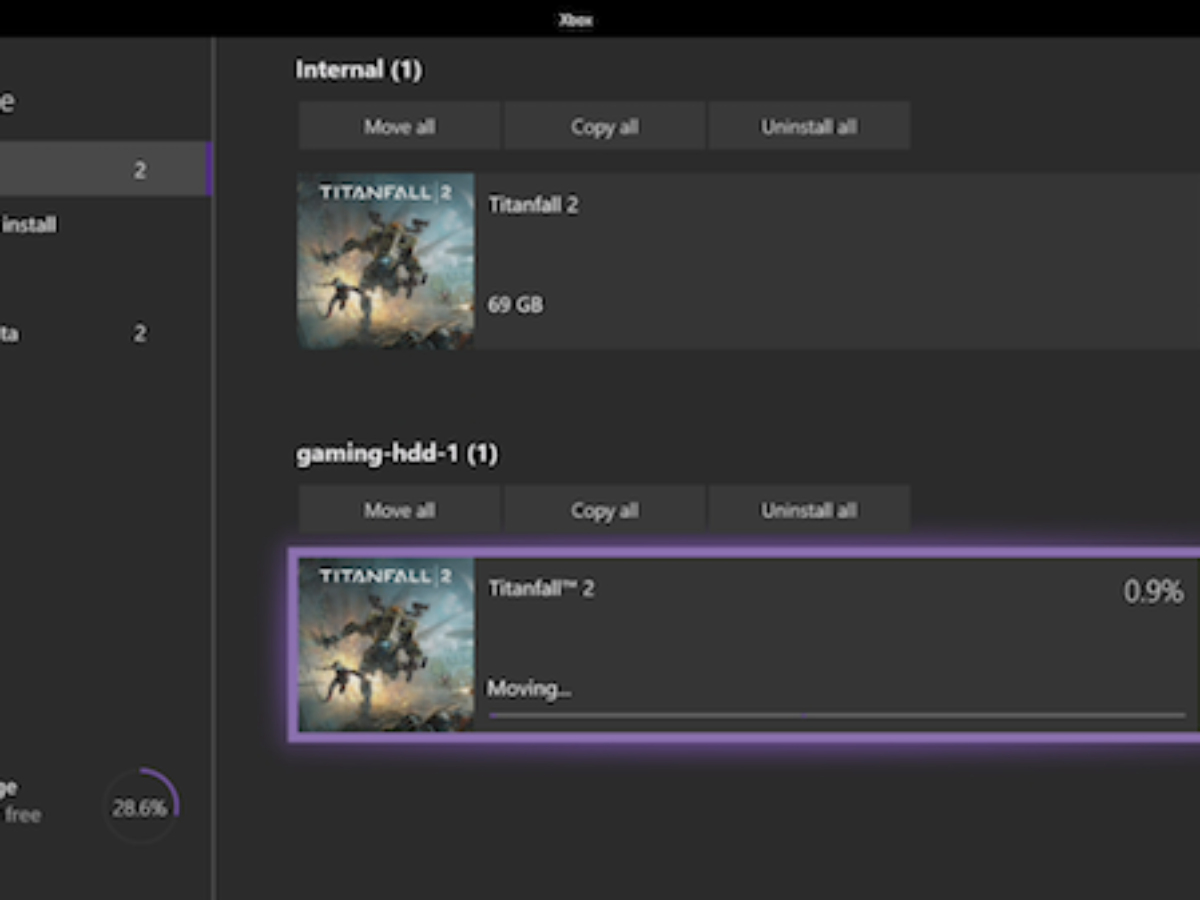Click Copy all under gaming-hdd-1
This screenshot has height=900, width=1200.
(x=604, y=510)
